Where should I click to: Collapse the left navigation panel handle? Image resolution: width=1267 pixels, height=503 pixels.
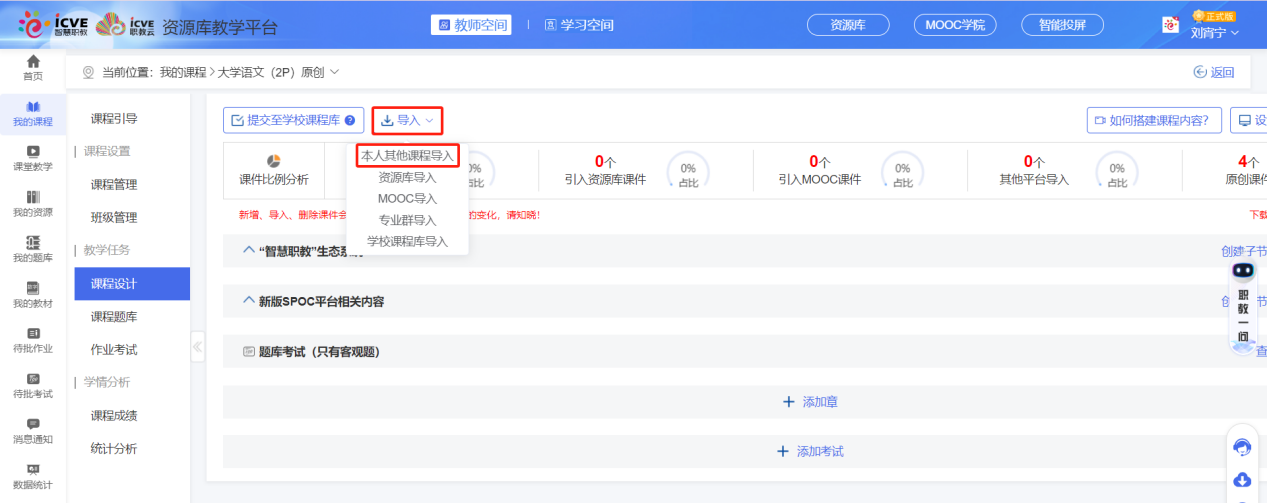[197, 347]
